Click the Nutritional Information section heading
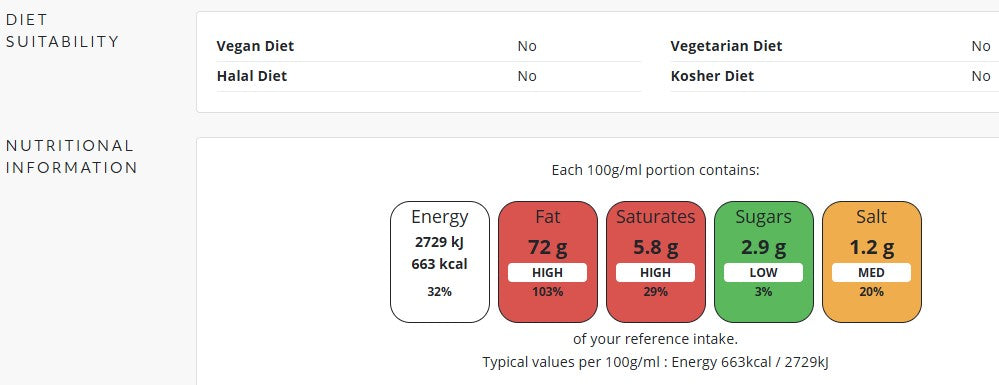This screenshot has height=385, width=999. click(x=71, y=156)
